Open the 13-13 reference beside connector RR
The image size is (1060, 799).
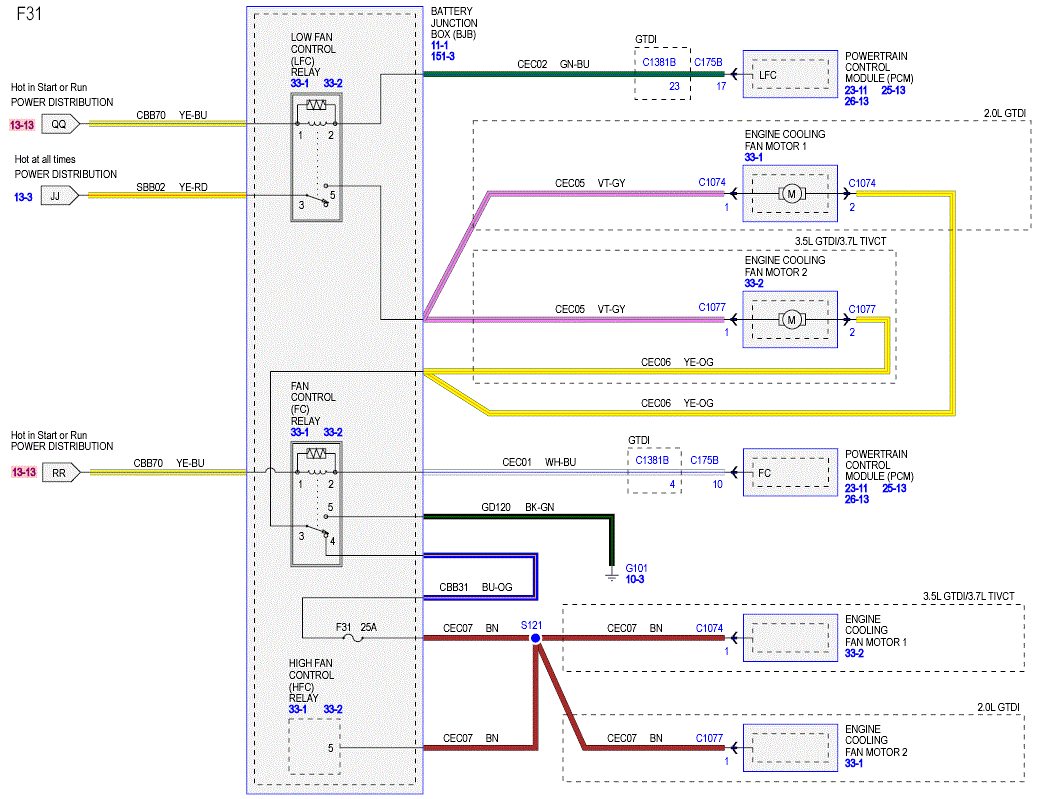pos(24,473)
